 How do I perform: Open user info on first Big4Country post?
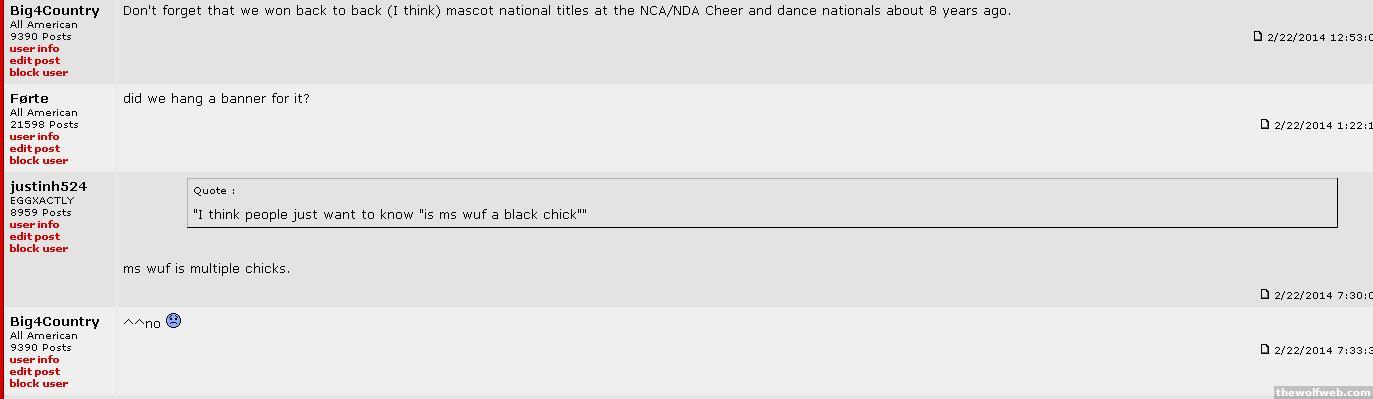pos(34,48)
